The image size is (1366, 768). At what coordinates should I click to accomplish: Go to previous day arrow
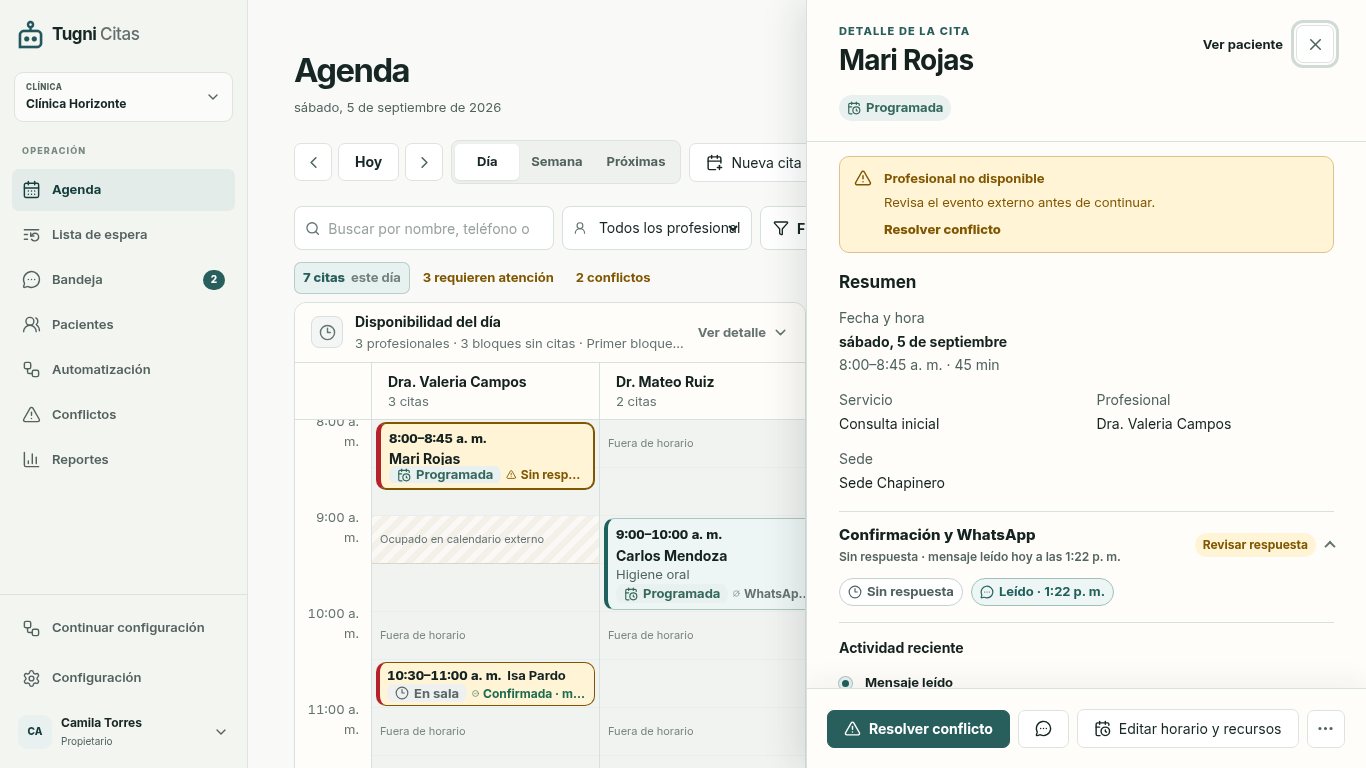(x=313, y=162)
